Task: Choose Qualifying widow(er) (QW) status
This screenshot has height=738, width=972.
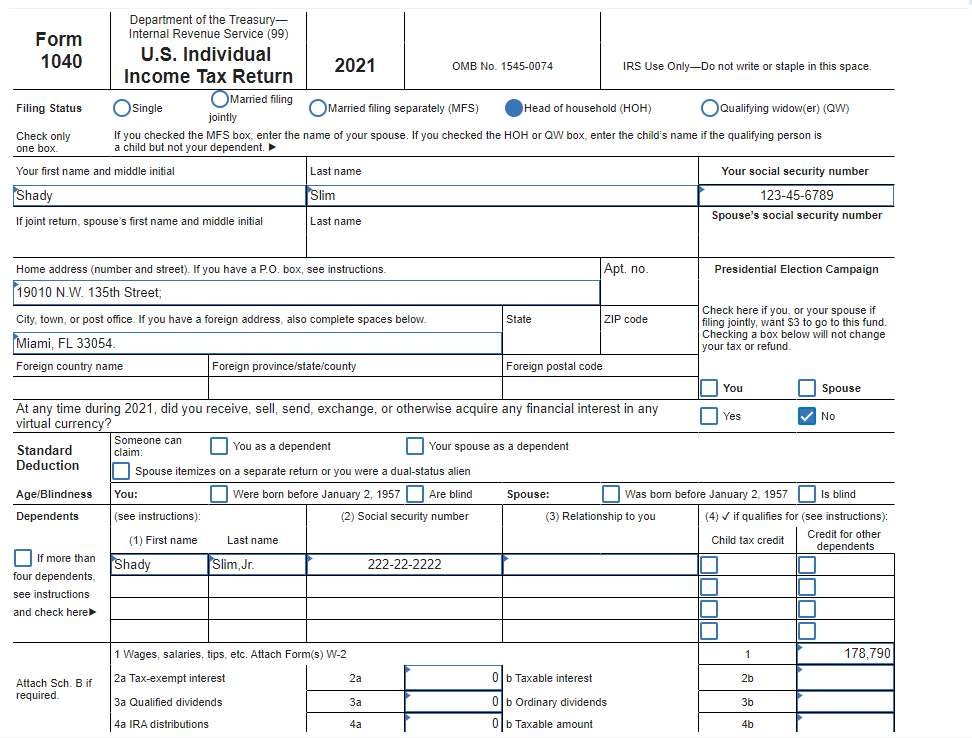Action: pos(710,108)
